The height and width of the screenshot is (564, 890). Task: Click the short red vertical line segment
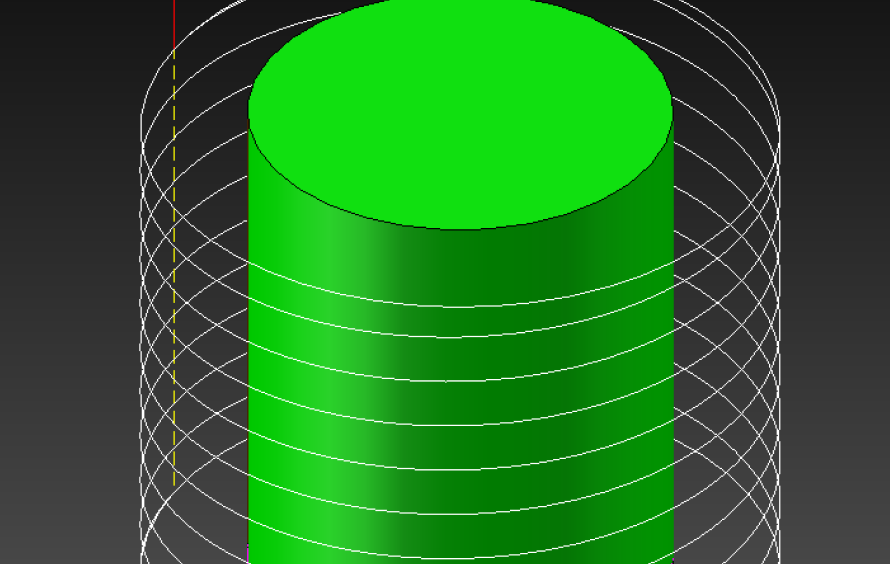[x=174, y=25]
